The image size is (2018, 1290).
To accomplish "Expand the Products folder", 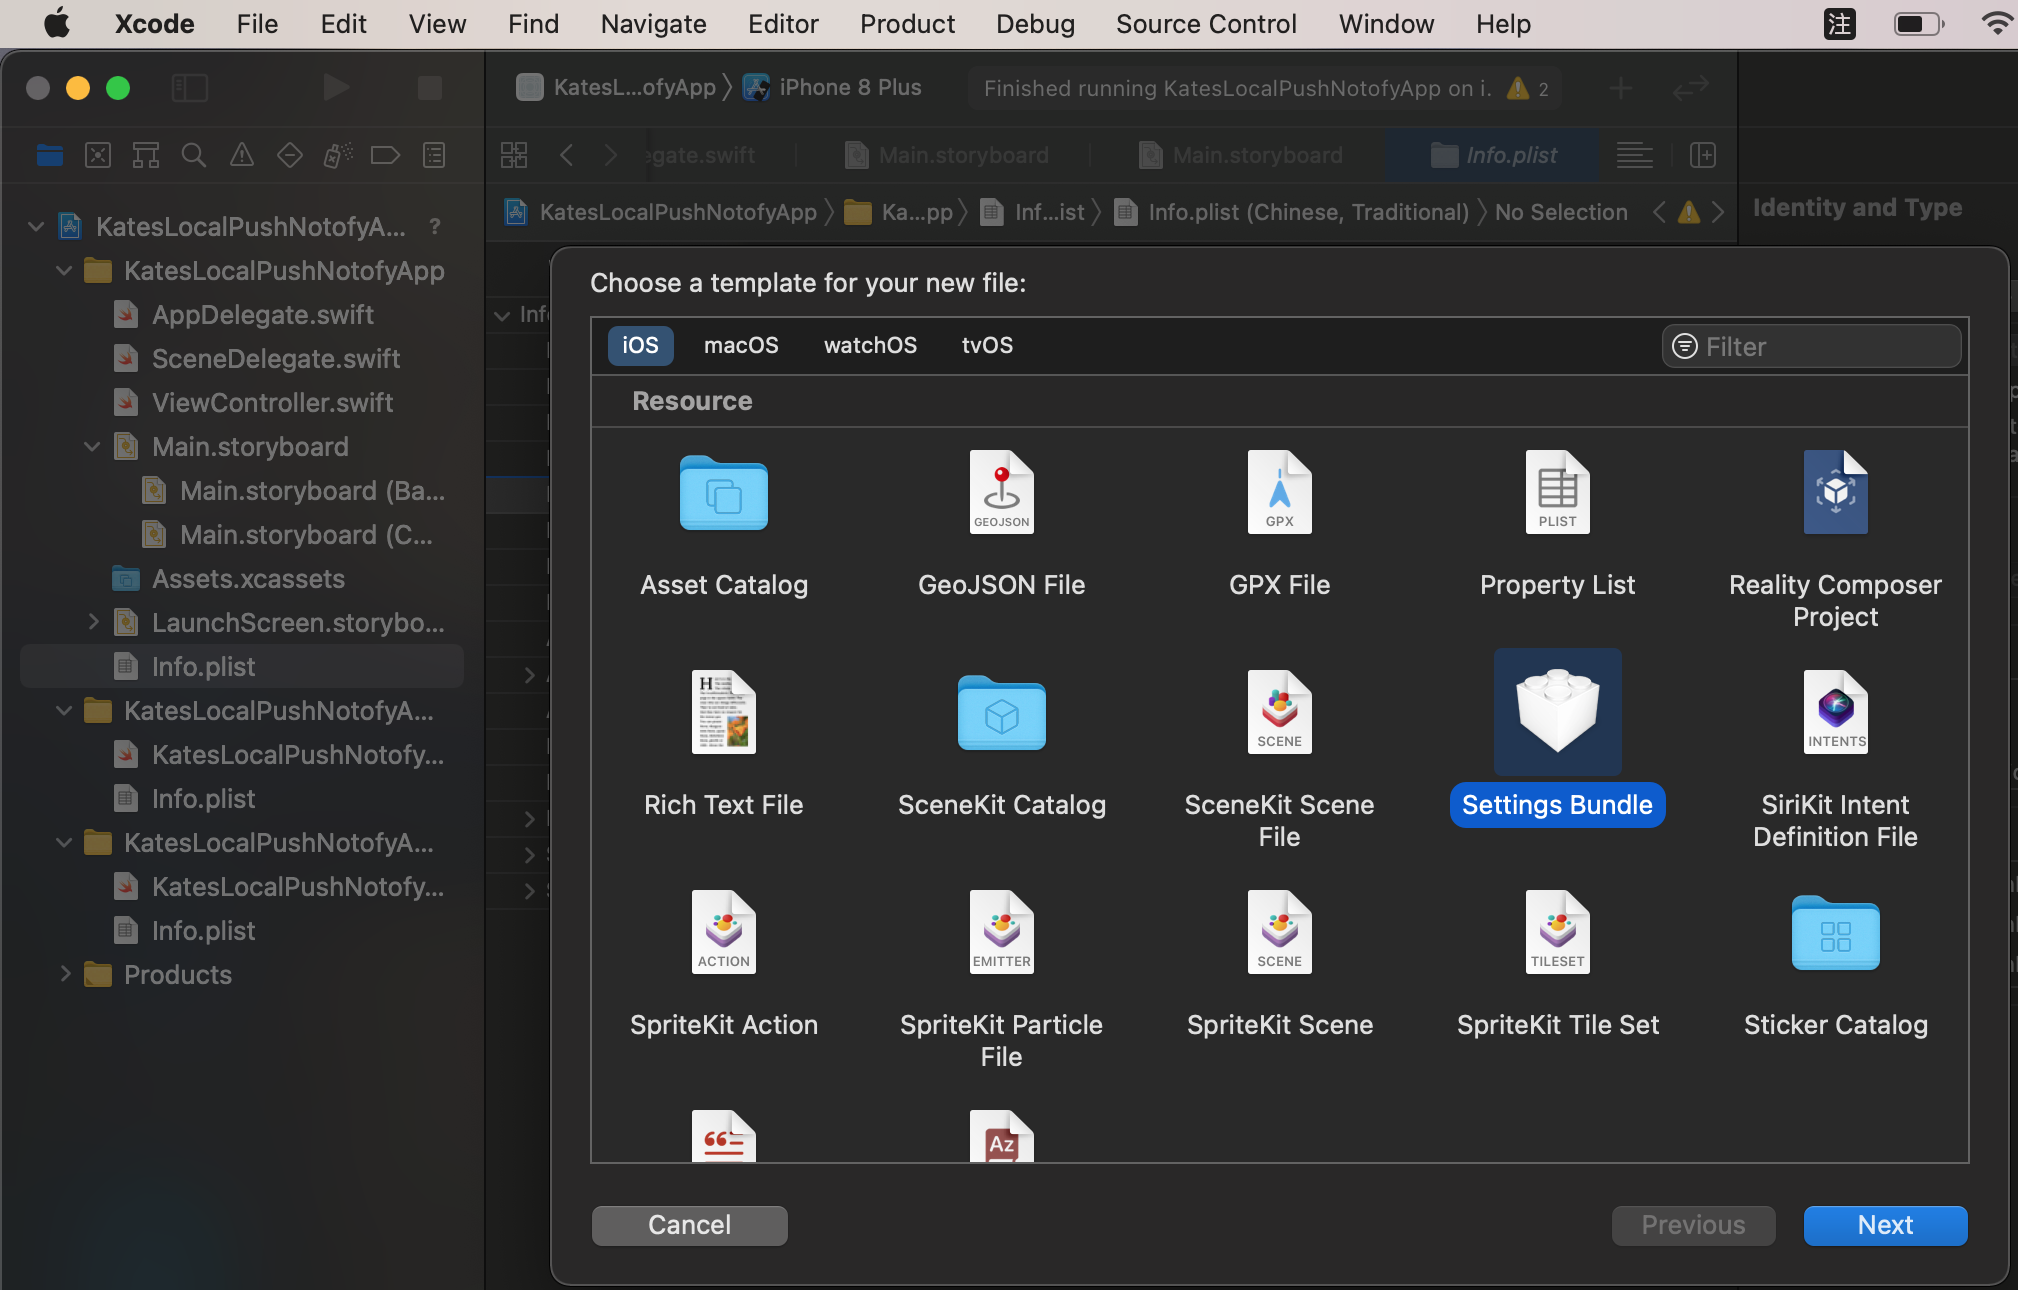I will (64, 975).
